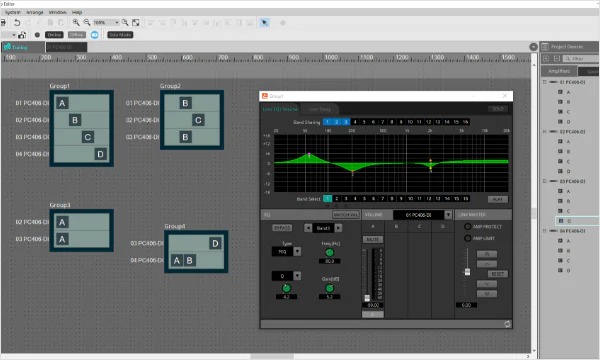This screenshot has width=600, height=360.
Task: Click channel icon A under 01 PC406-DI tree
Action: (x=560, y=92)
